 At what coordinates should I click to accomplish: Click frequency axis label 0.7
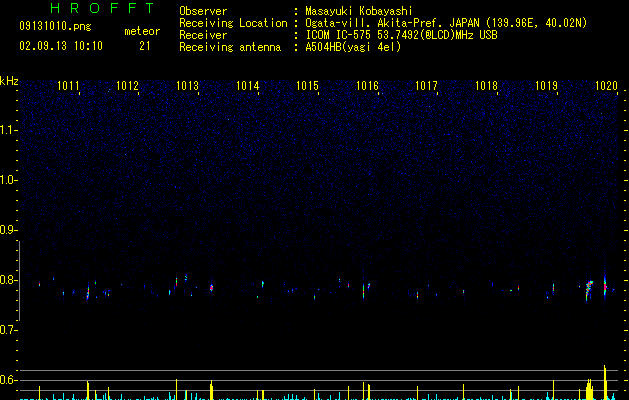[9, 330]
